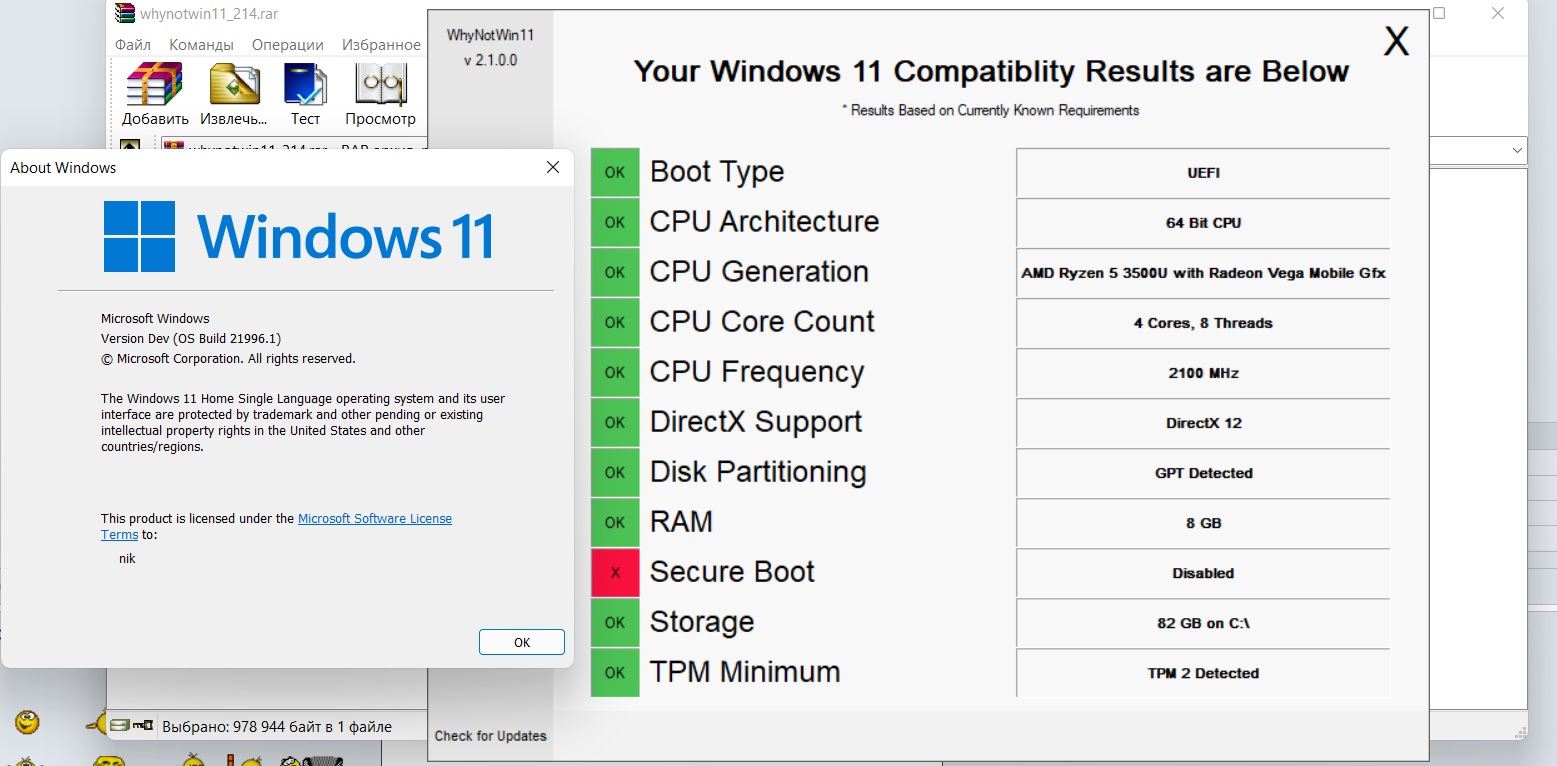The height and width of the screenshot is (766, 1557).
Task: Close WhyNotWin11 with the large X button
Action: (x=1396, y=41)
